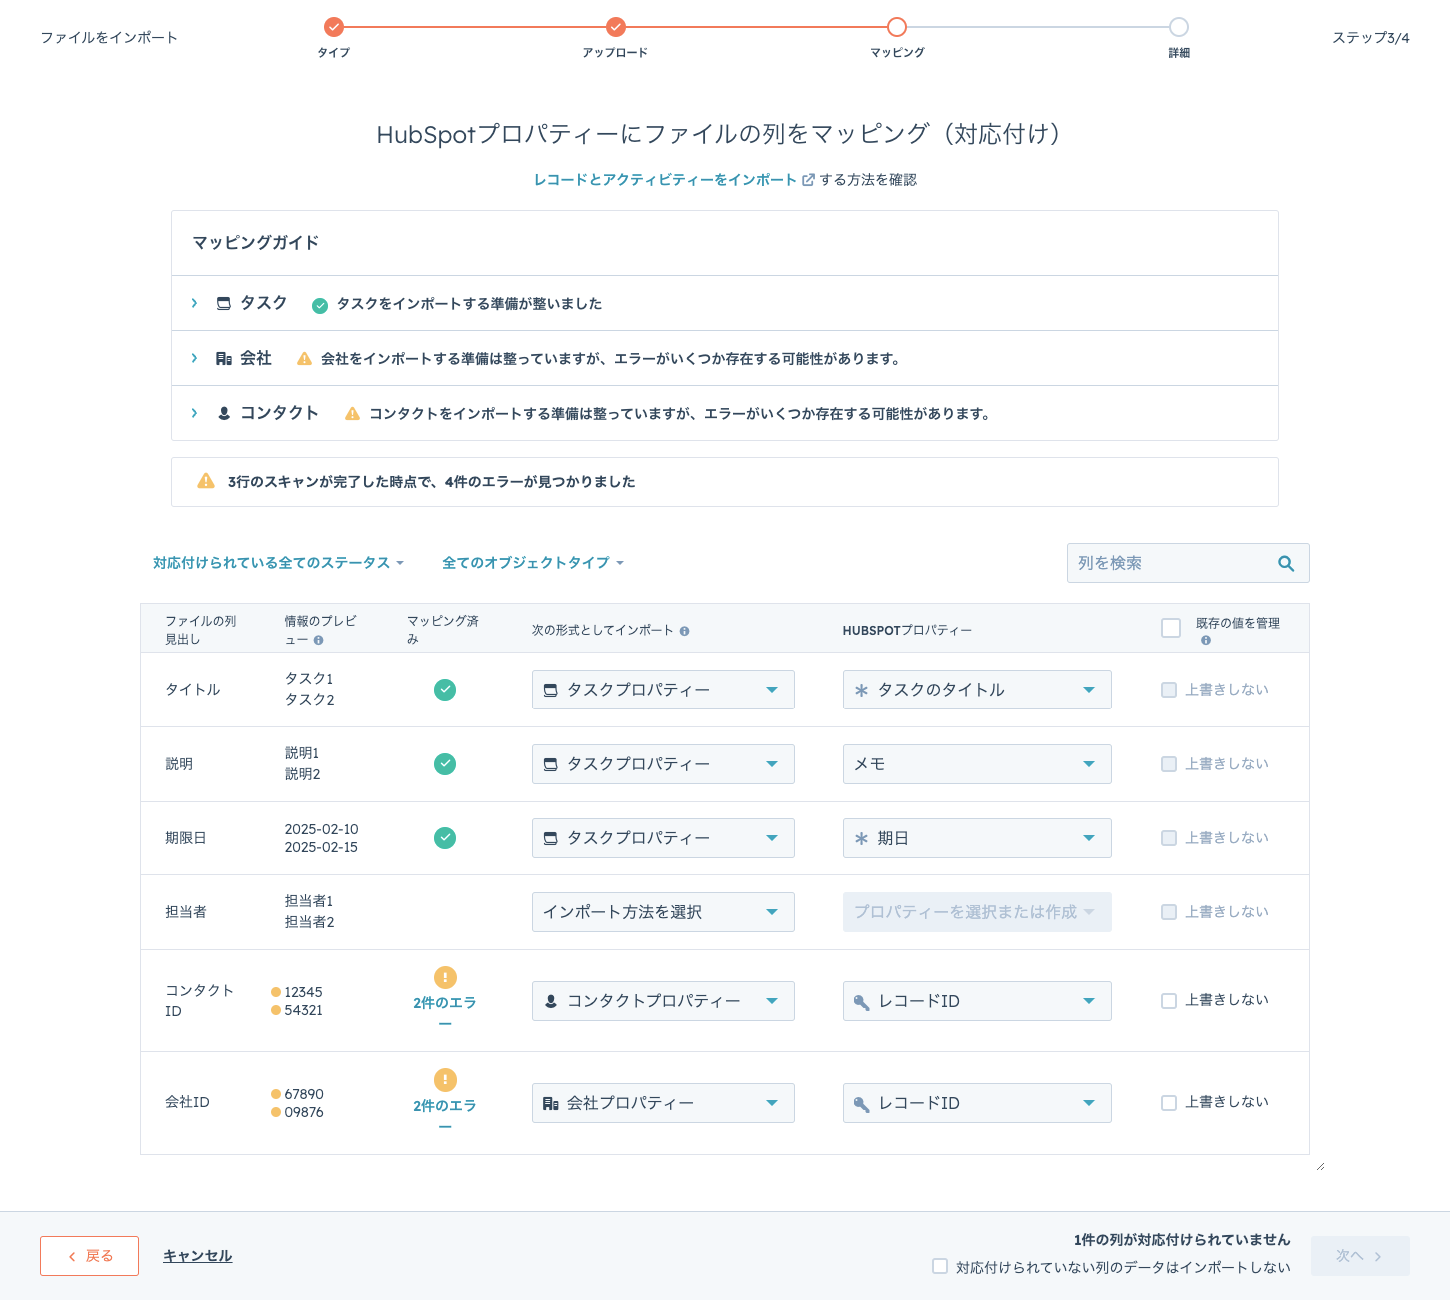The height and width of the screenshot is (1301, 1450).
Task: Open the メモ property dropdown
Action: [977, 764]
